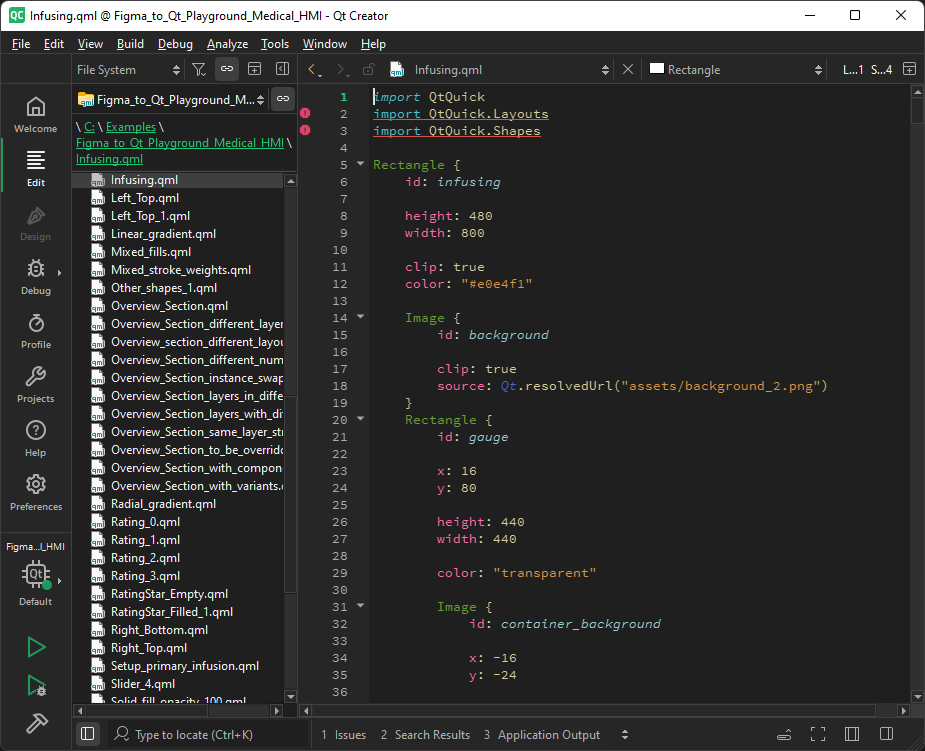
Task: Toggle left sidebar from bottom-right icons
Action: (x=852, y=734)
